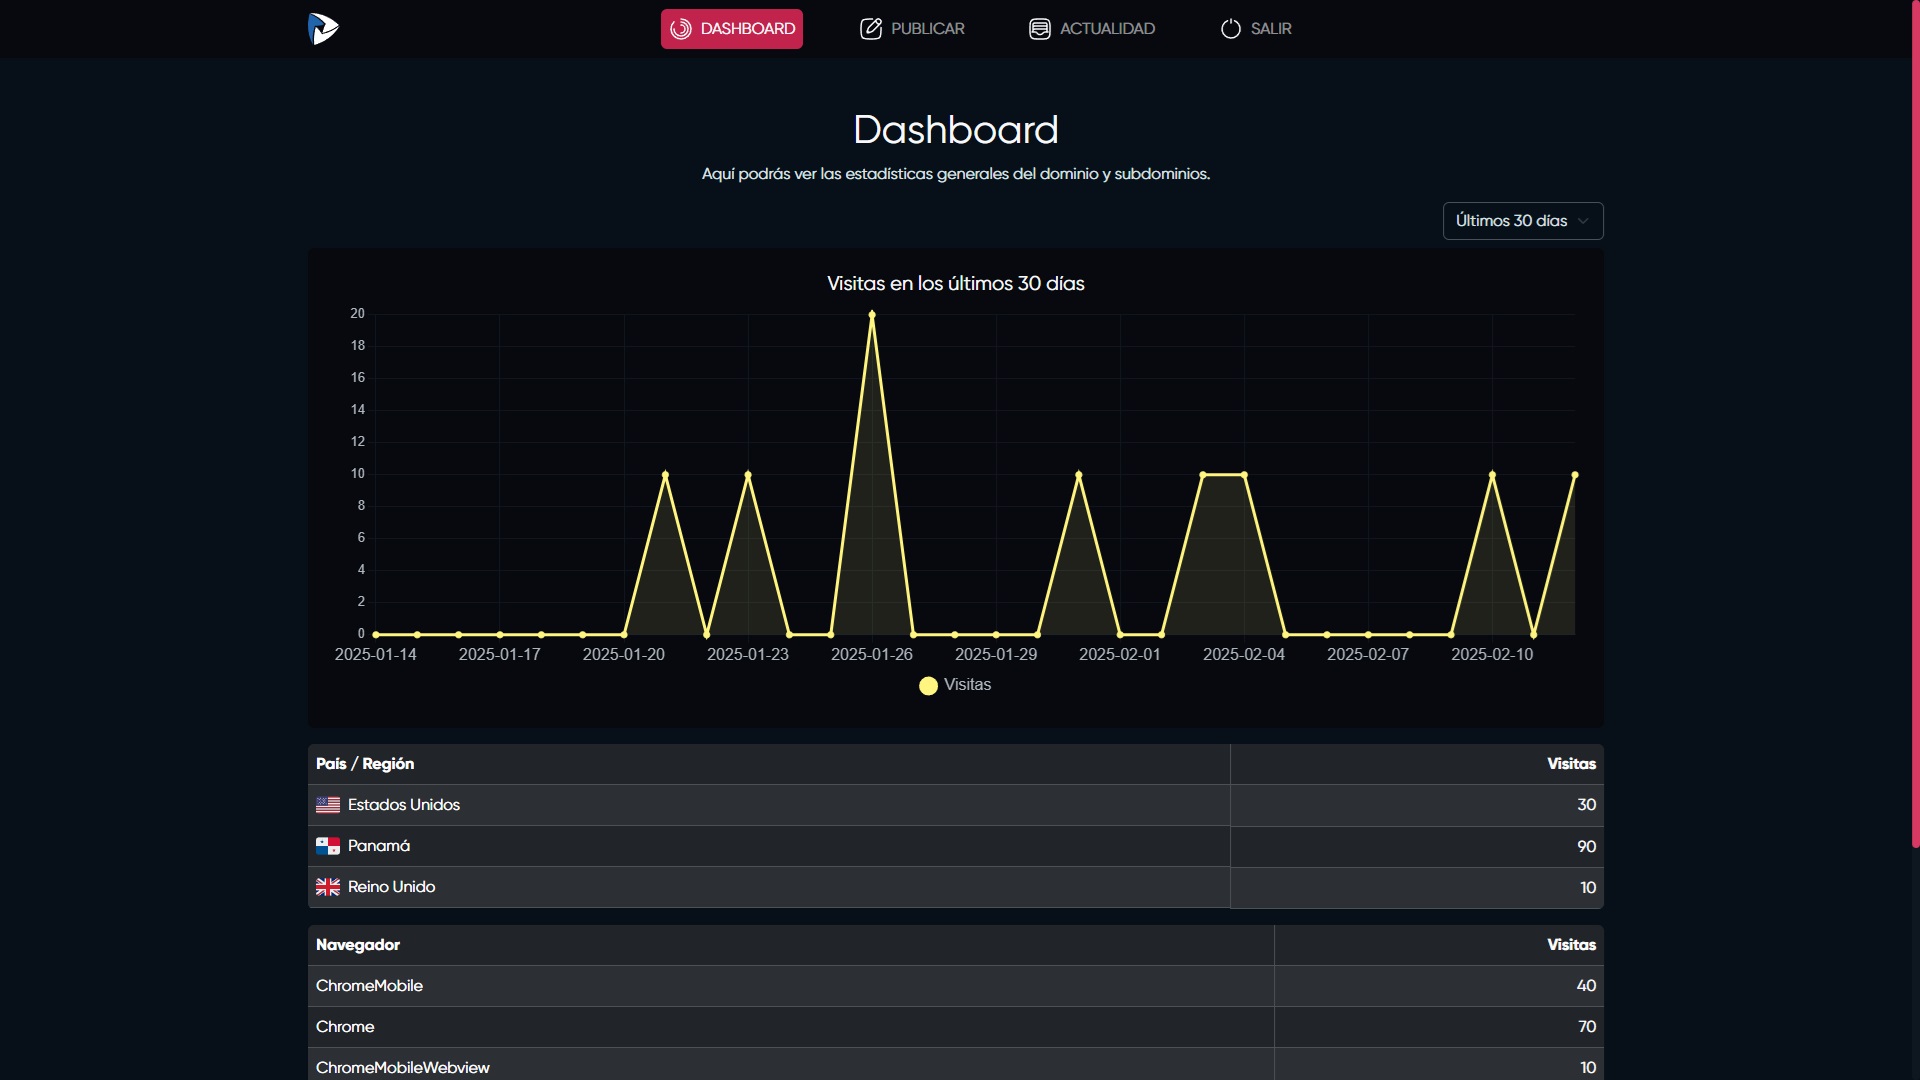Click the value 40 for ChromeMobile
The width and height of the screenshot is (1920, 1080).
coord(1586,986)
